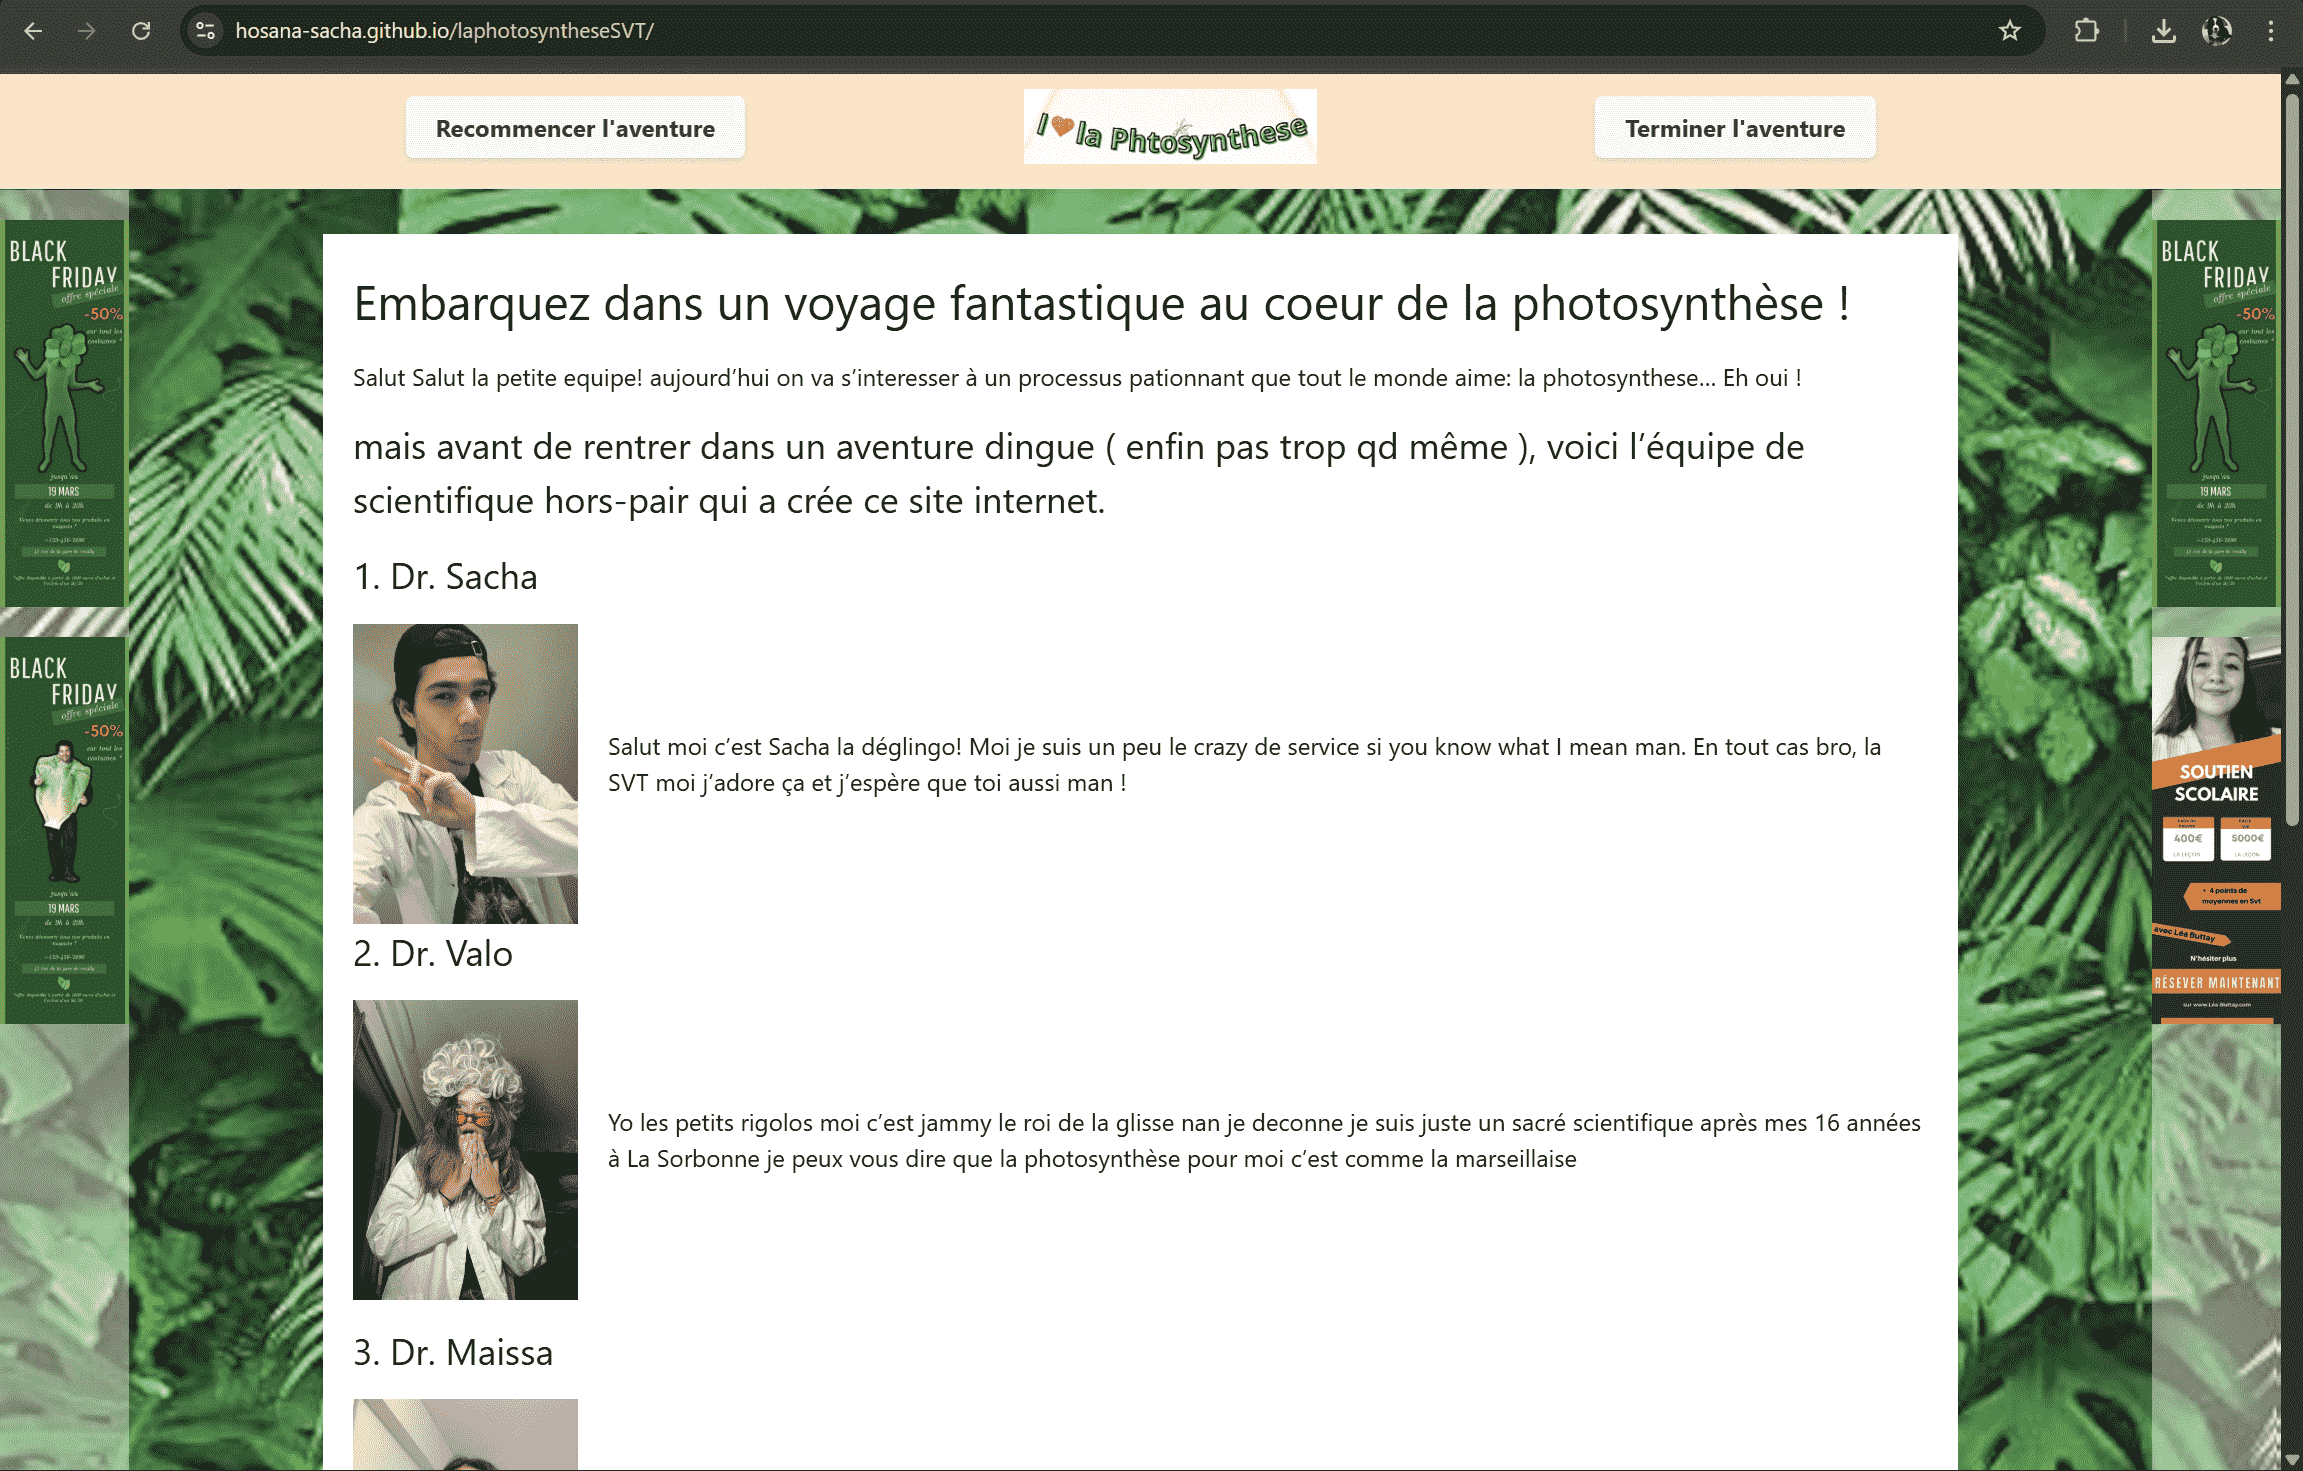Click RÉSERVER MAINTENANT in the tutoring ad
Viewport: 2303px width, 1471px height.
point(2216,983)
